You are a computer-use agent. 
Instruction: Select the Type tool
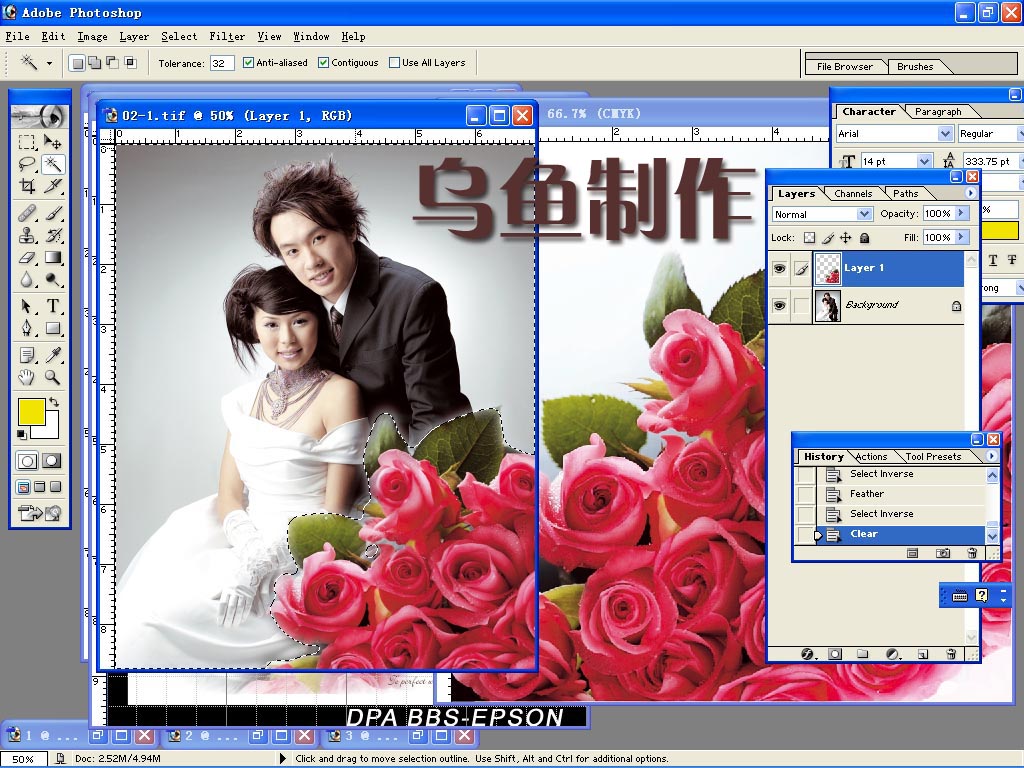tap(52, 306)
